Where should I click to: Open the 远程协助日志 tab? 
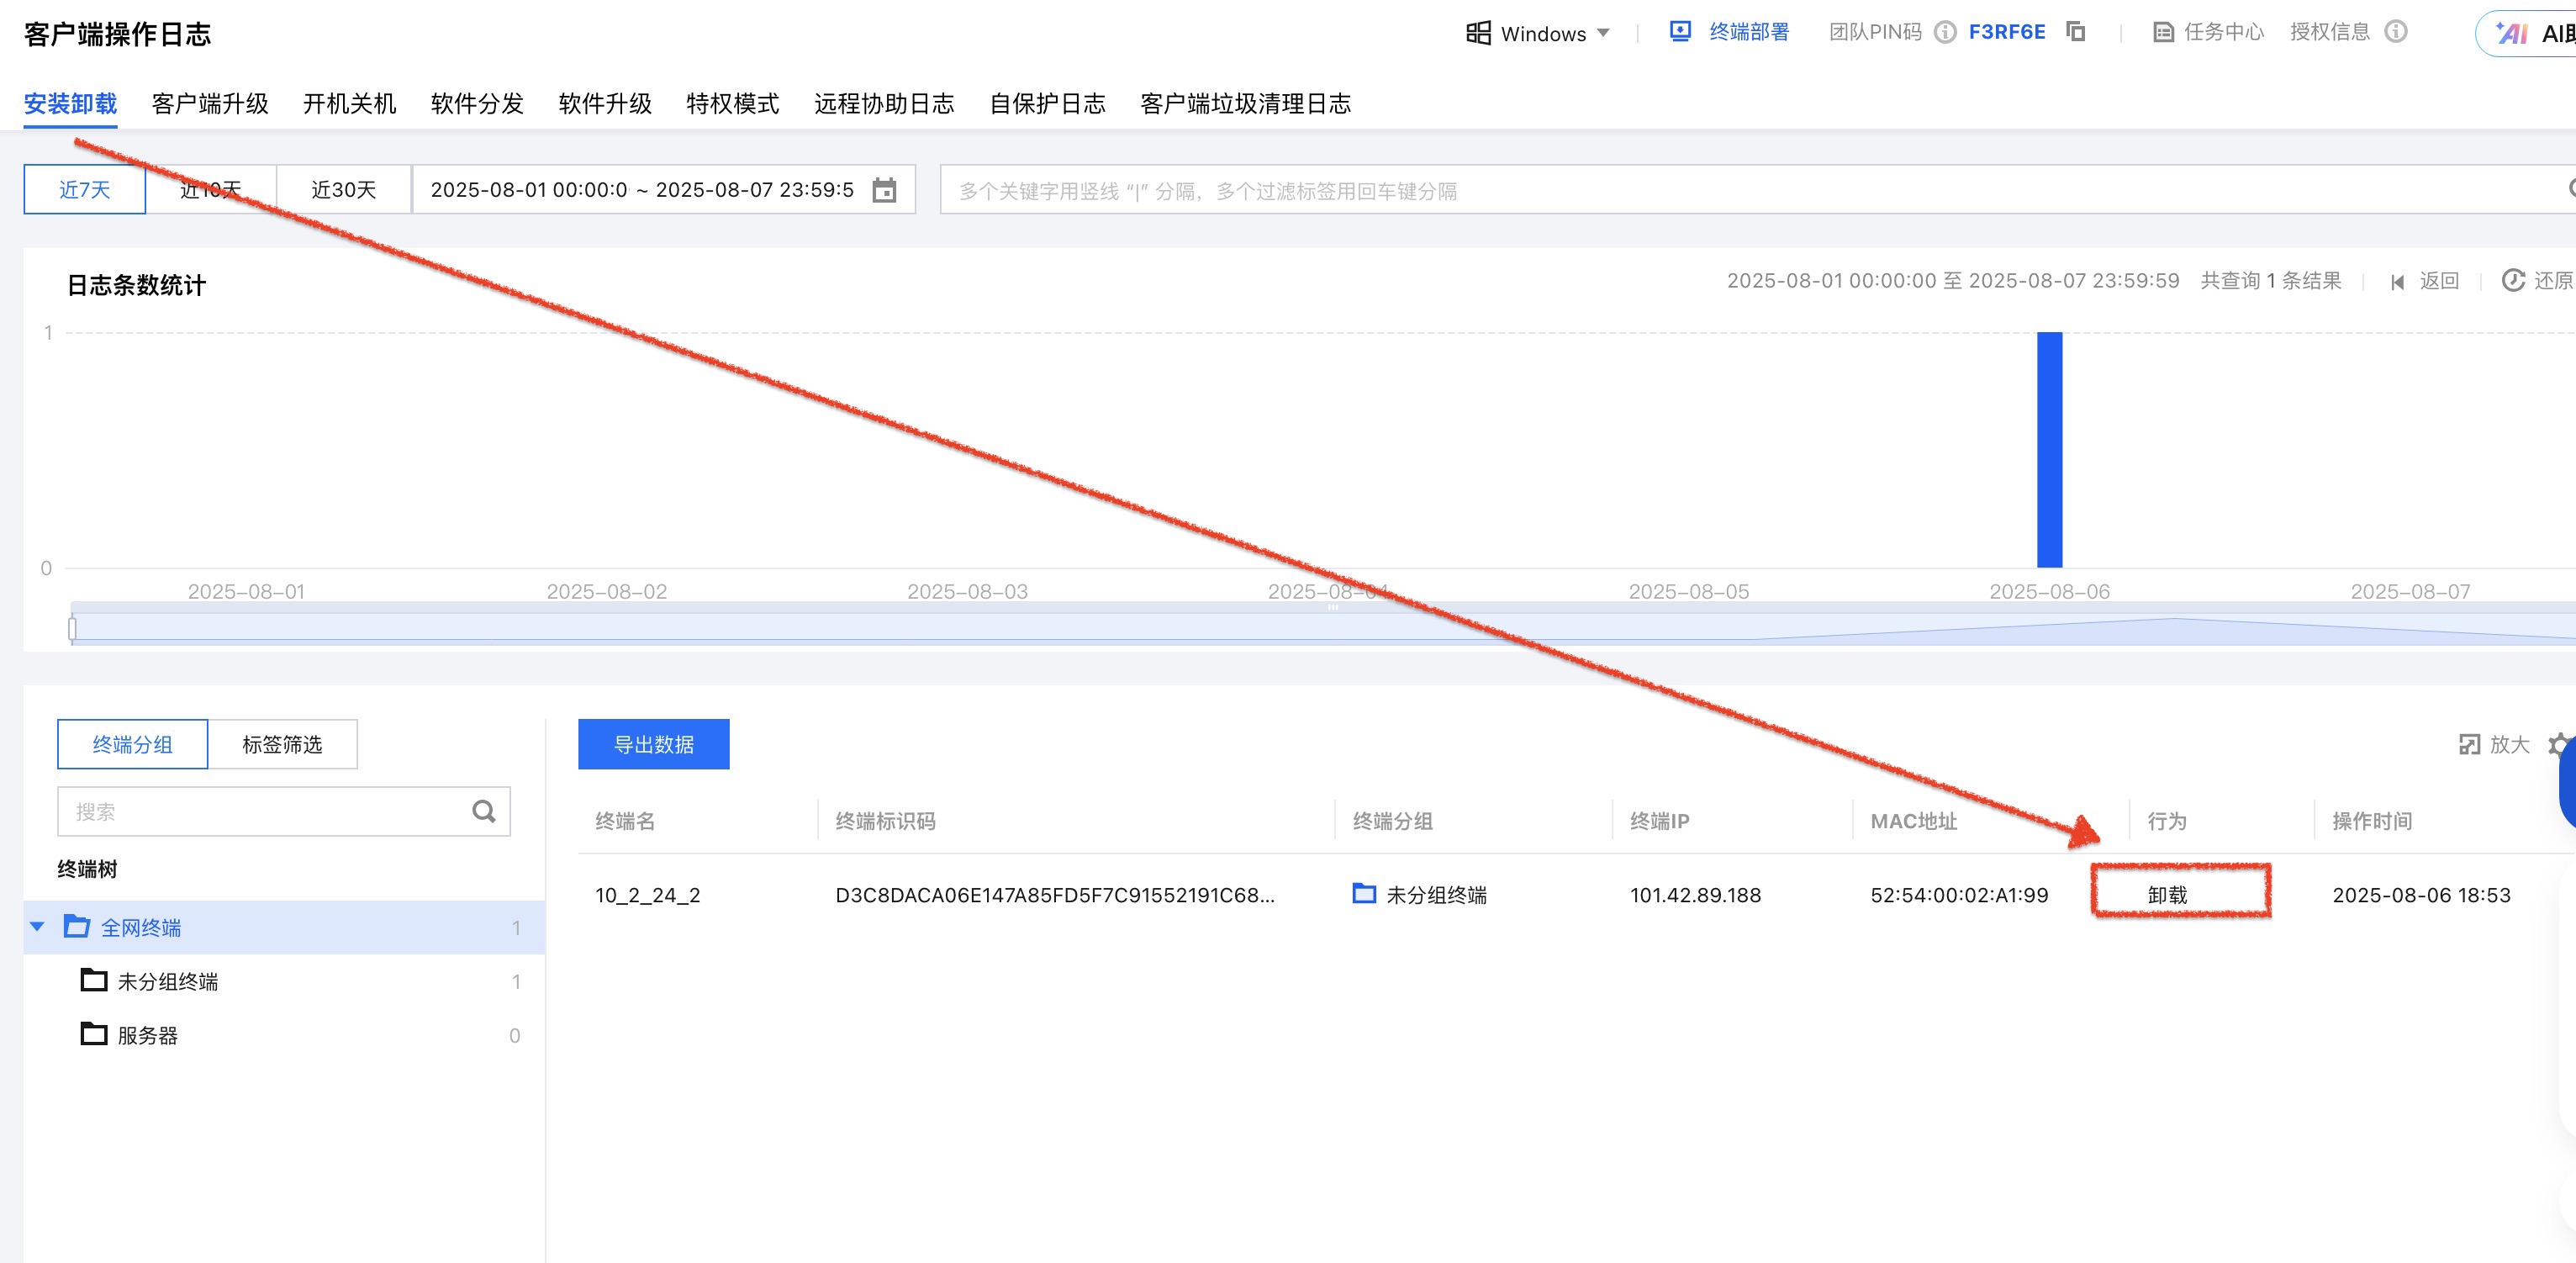(883, 104)
